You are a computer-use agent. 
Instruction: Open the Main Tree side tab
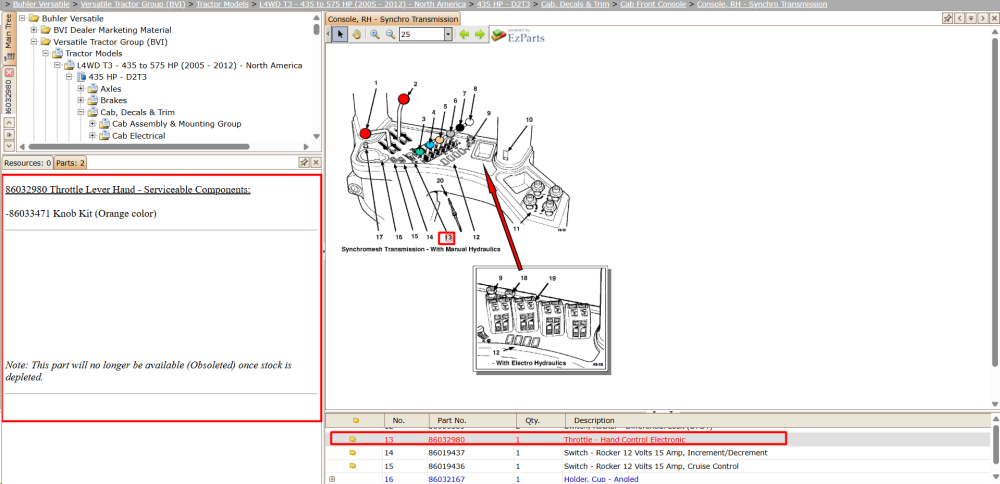(x=8, y=39)
